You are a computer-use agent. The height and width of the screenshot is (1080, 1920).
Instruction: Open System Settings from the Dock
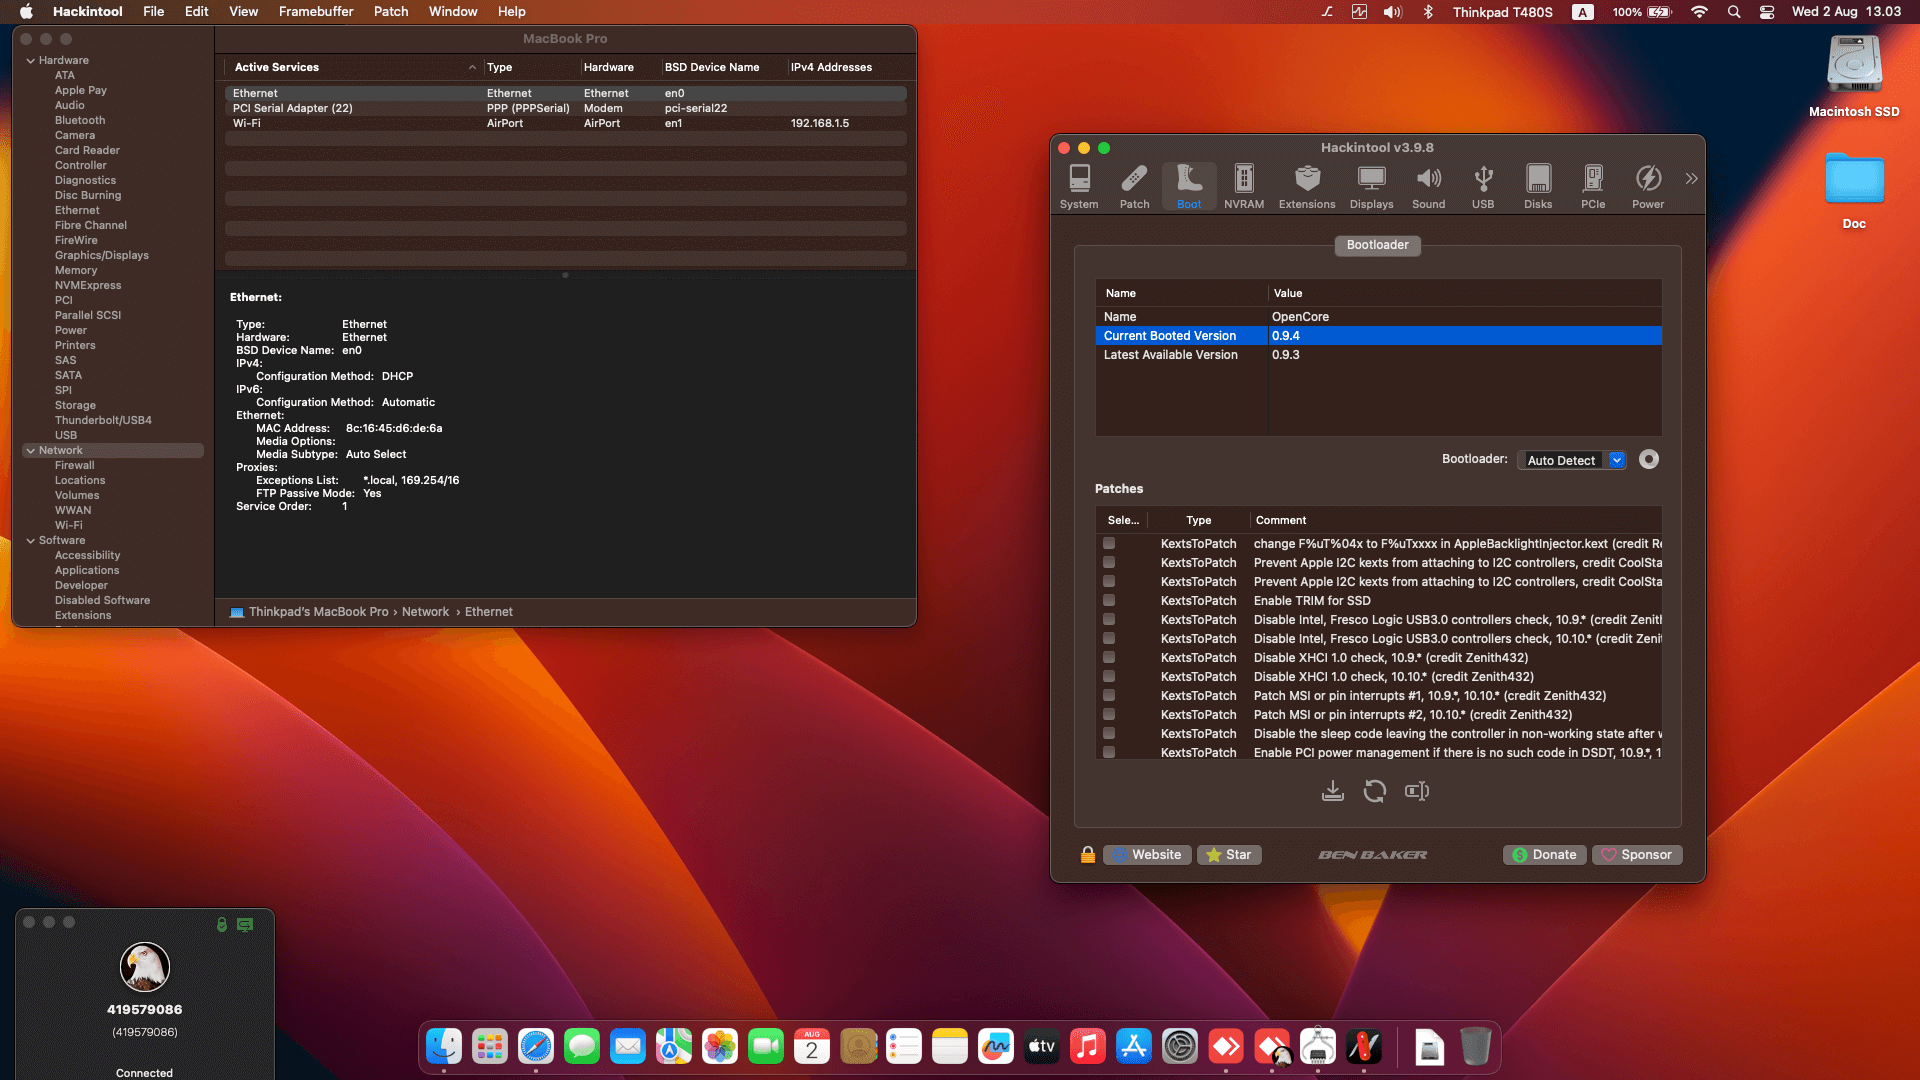coord(1180,1047)
